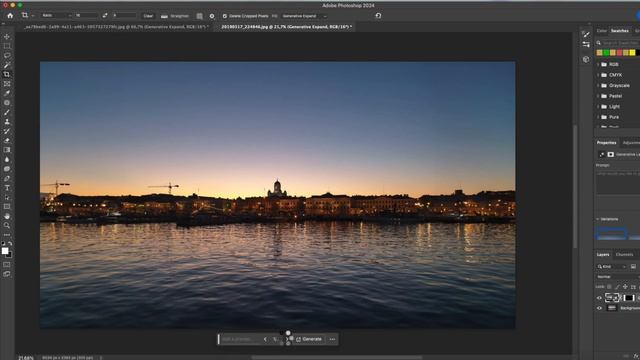
Task: Select the Pen tool
Action: click(x=7, y=178)
